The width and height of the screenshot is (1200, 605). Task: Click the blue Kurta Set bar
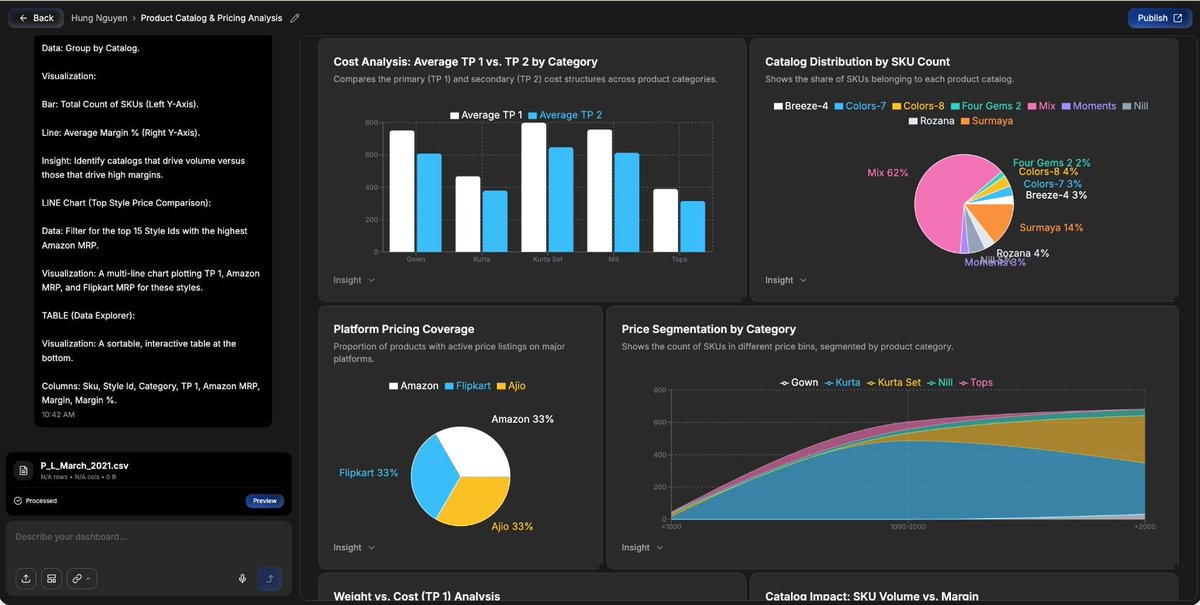(x=561, y=199)
